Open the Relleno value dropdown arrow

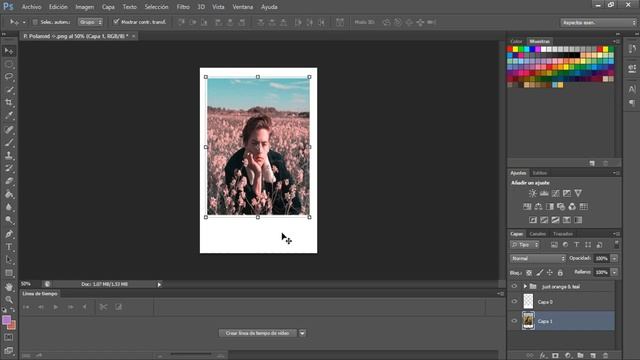(x=614, y=272)
